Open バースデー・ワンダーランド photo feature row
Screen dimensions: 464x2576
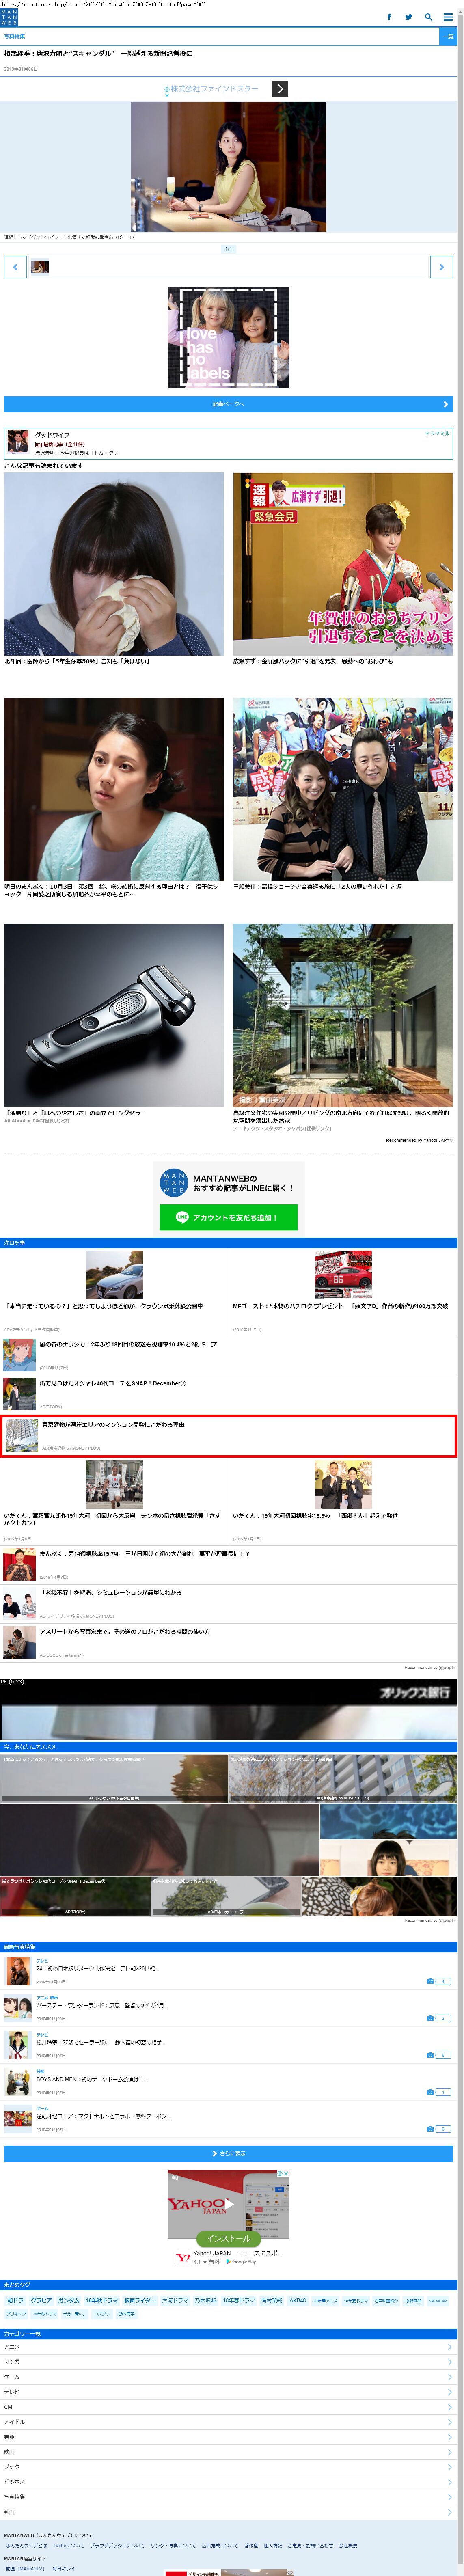(228, 2009)
